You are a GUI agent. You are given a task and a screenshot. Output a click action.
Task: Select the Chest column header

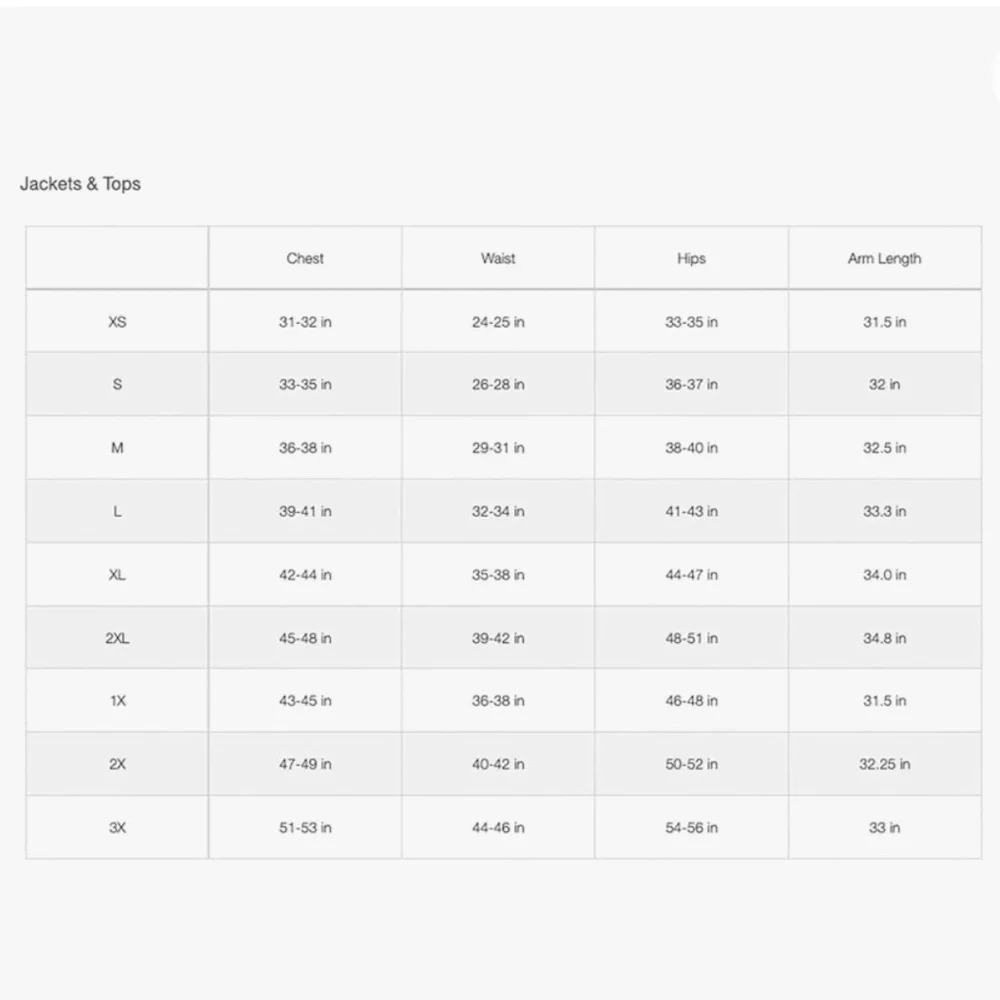[x=305, y=258]
